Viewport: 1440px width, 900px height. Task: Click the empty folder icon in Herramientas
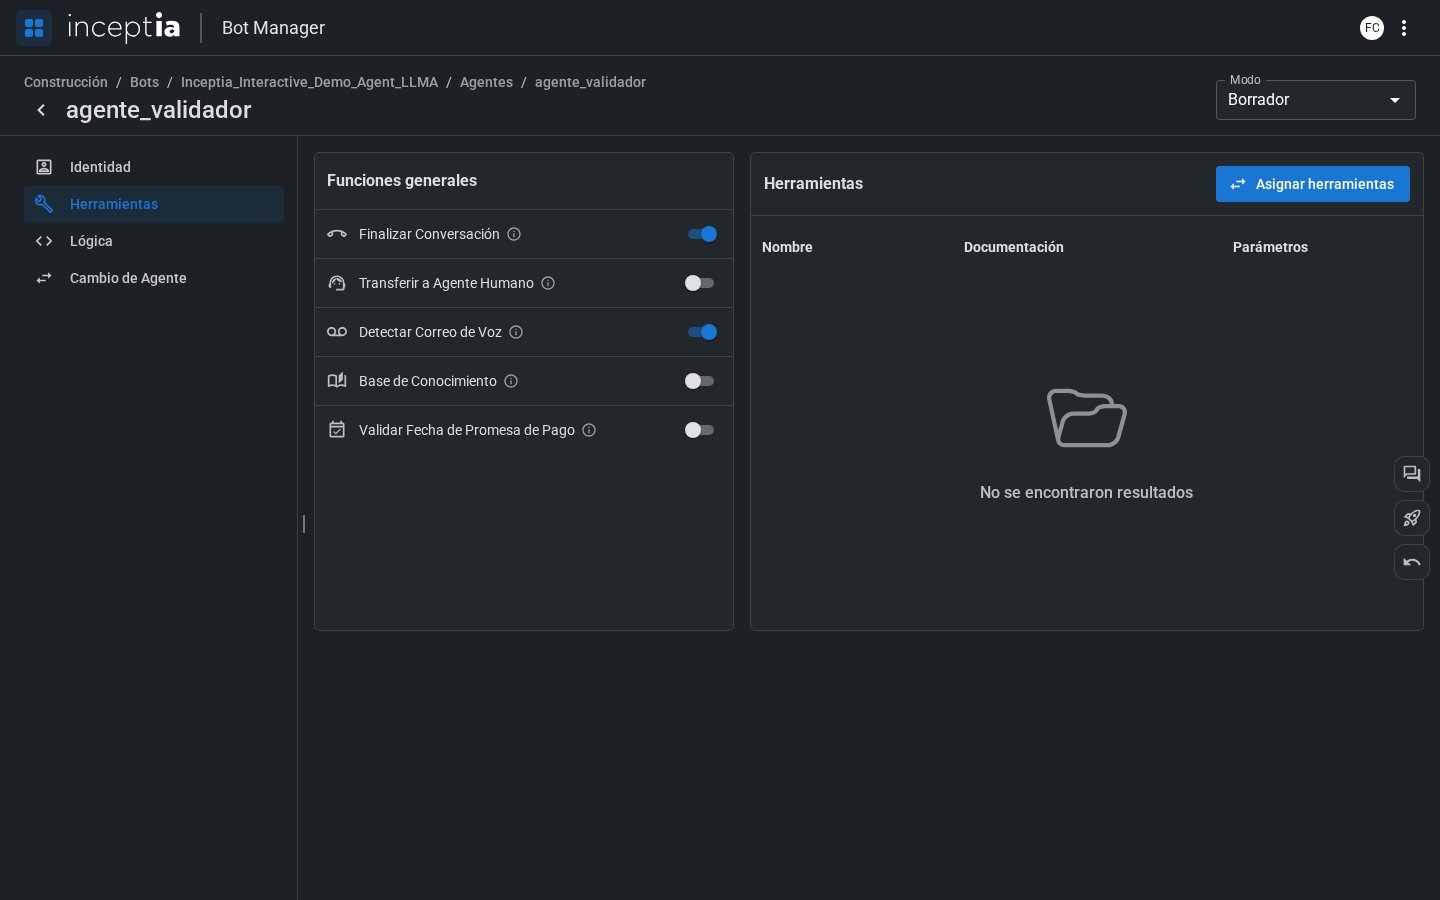pyautogui.click(x=1087, y=418)
